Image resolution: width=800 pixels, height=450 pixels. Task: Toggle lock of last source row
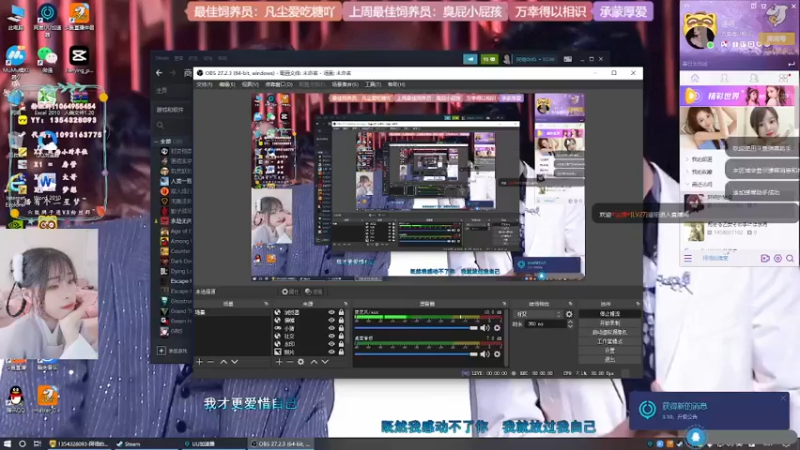click(341, 352)
